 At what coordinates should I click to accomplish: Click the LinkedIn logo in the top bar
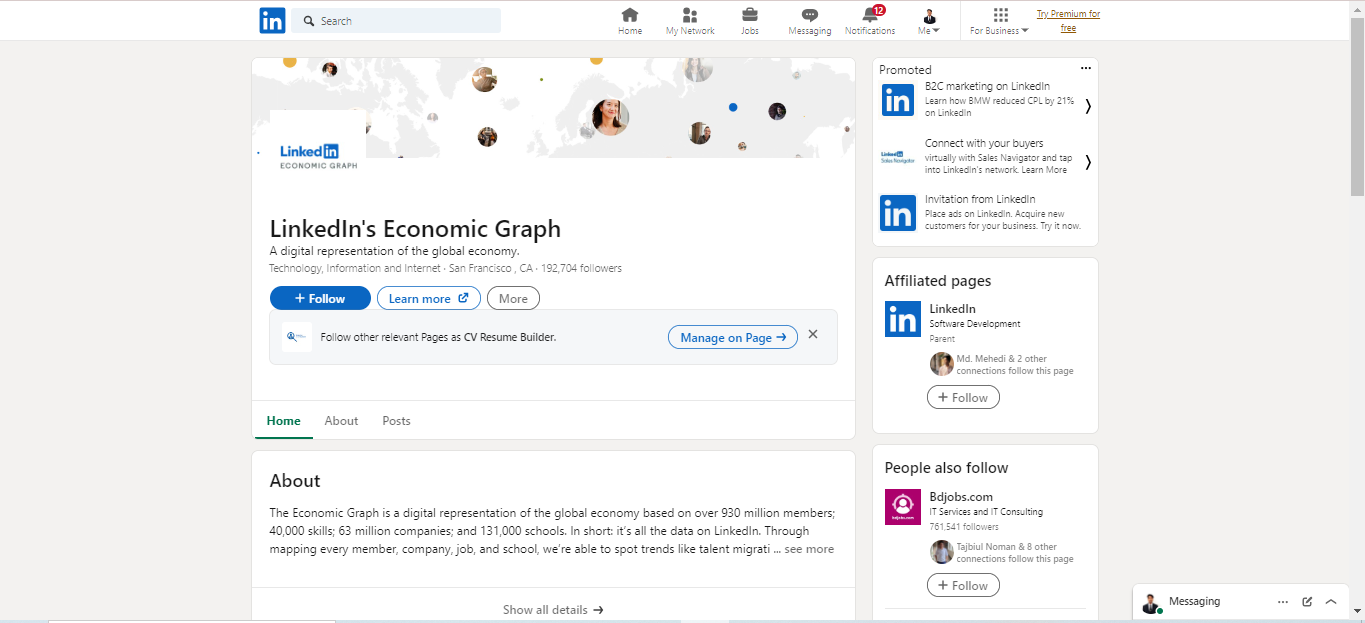point(272,20)
